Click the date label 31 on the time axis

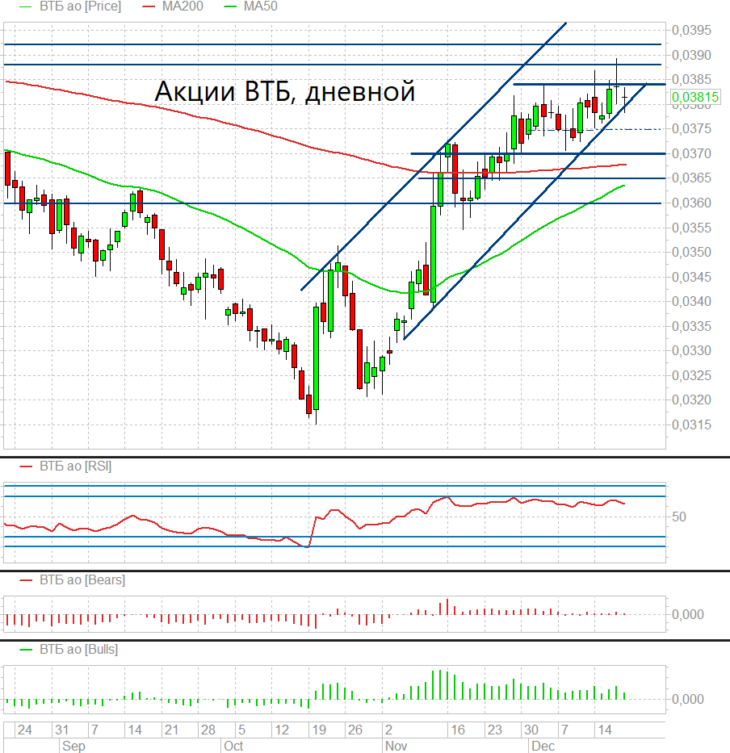[x=61, y=730]
